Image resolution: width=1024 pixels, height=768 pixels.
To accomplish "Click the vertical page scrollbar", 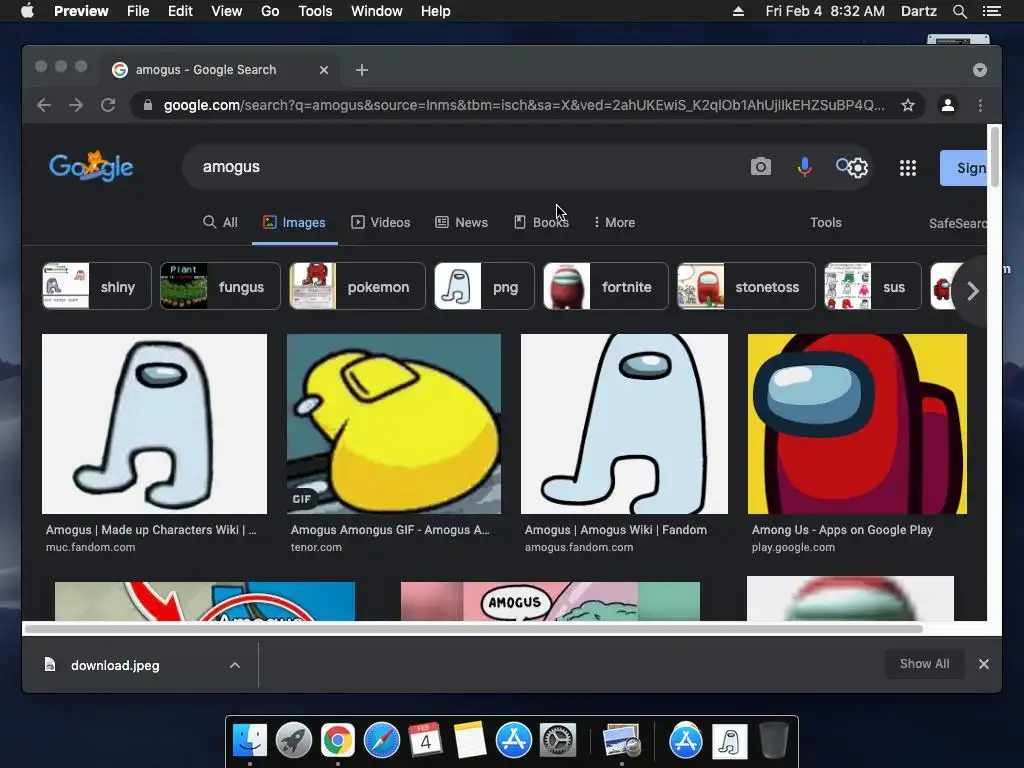I will pyautogui.click(x=995, y=157).
